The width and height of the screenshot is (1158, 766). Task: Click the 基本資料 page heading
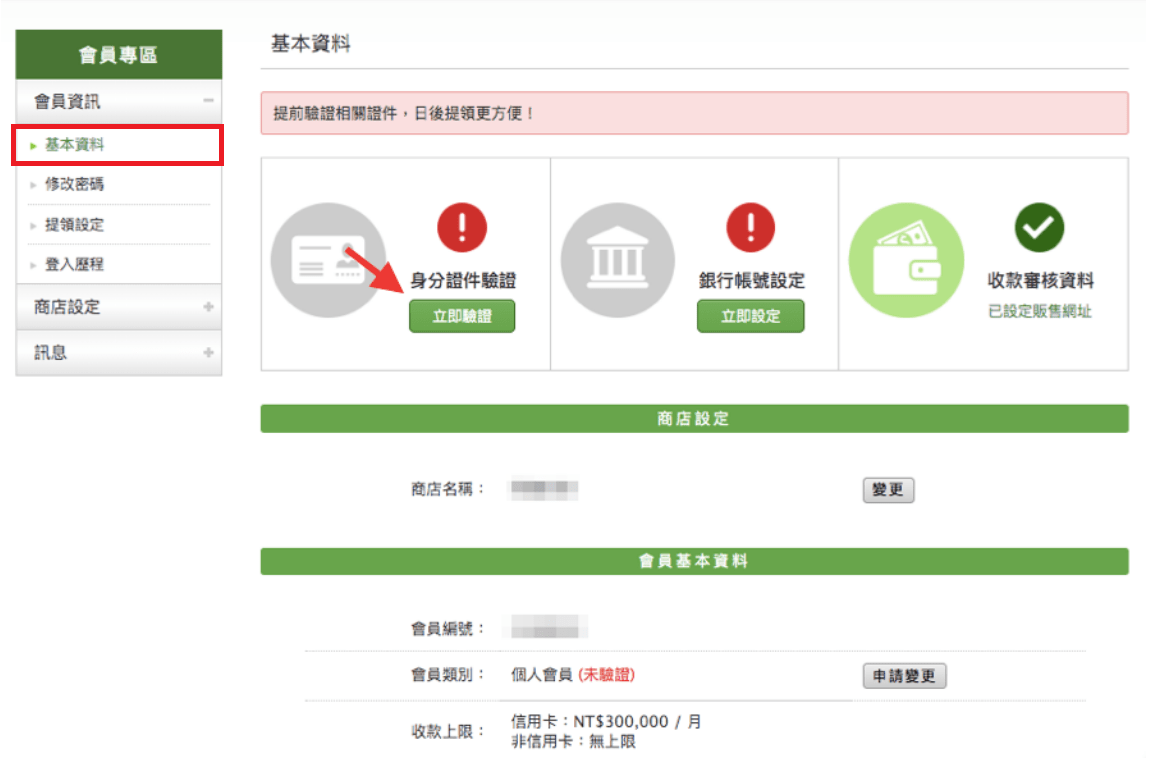311,44
